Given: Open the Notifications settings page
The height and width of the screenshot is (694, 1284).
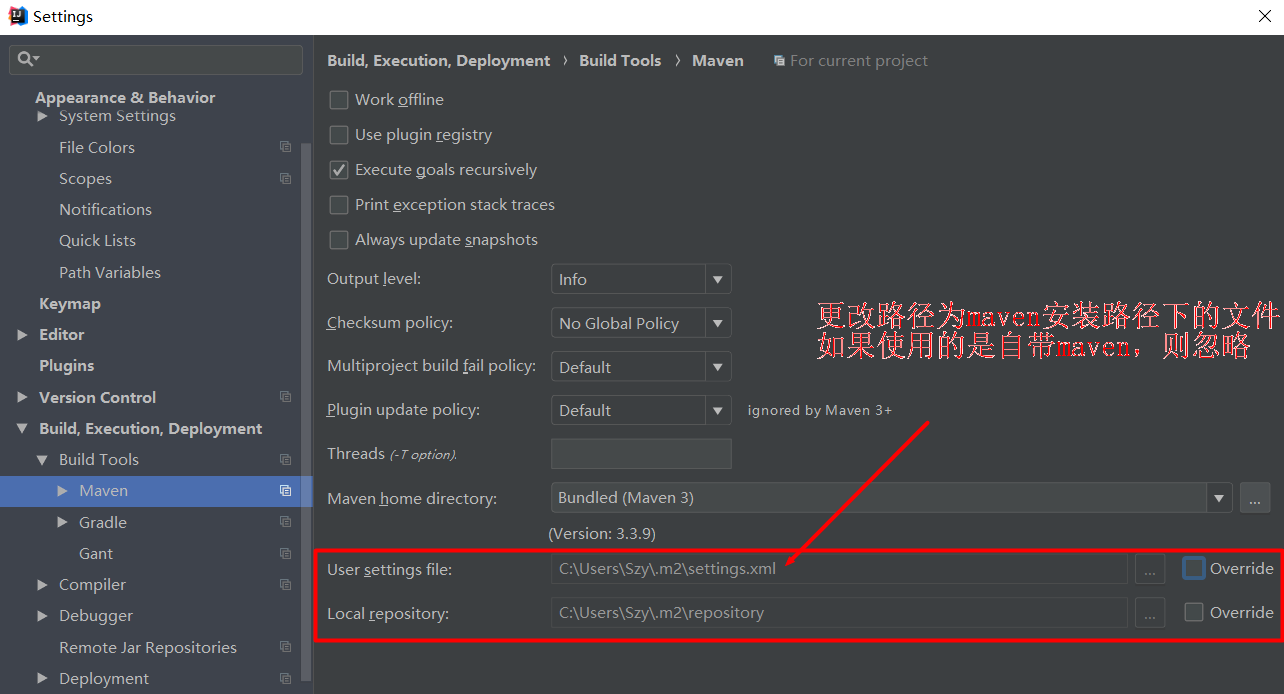Looking at the screenshot, I should coord(105,209).
